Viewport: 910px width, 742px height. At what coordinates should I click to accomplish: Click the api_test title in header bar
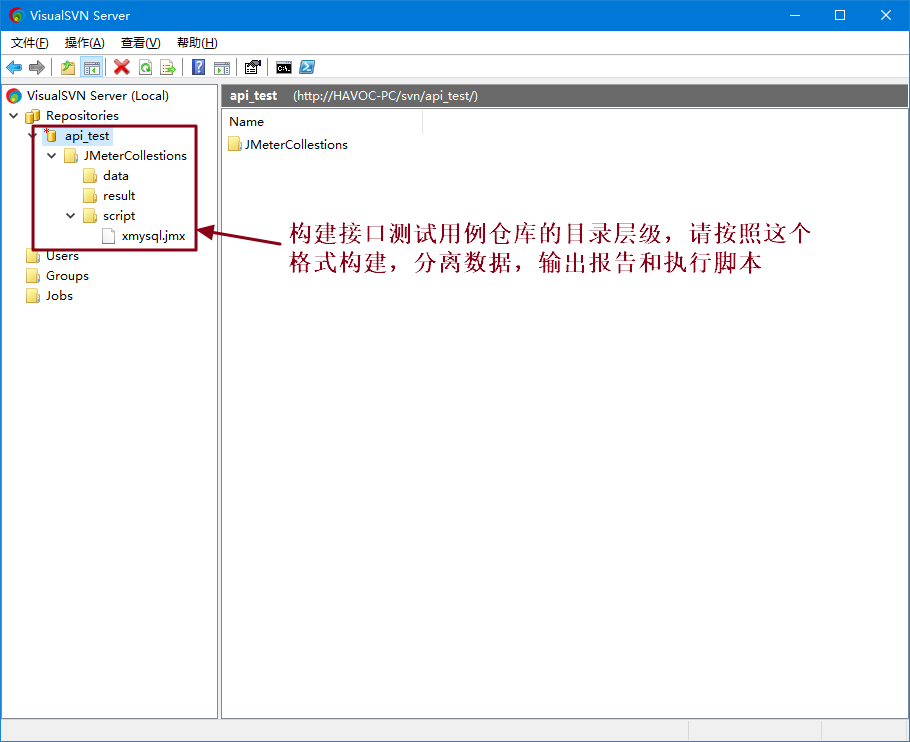(253, 96)
